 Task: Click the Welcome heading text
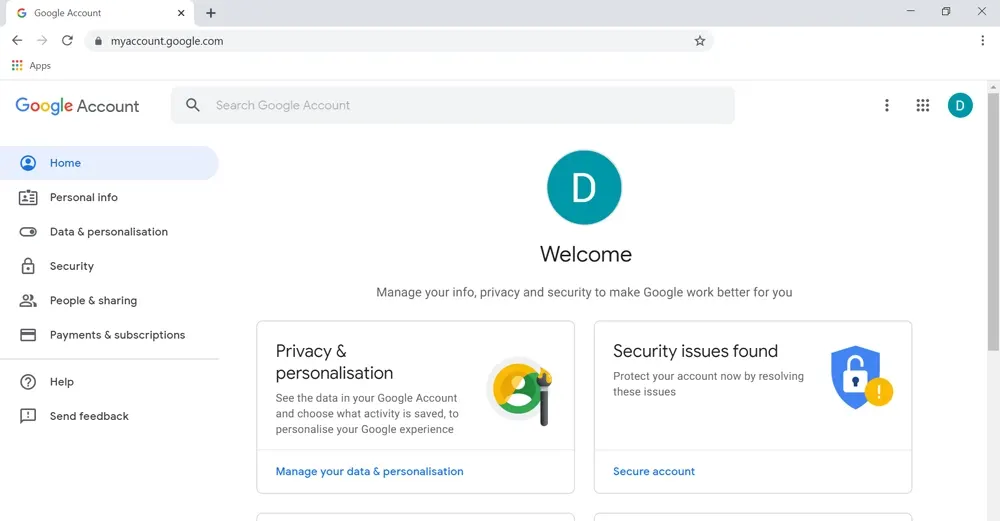[585, 254]
